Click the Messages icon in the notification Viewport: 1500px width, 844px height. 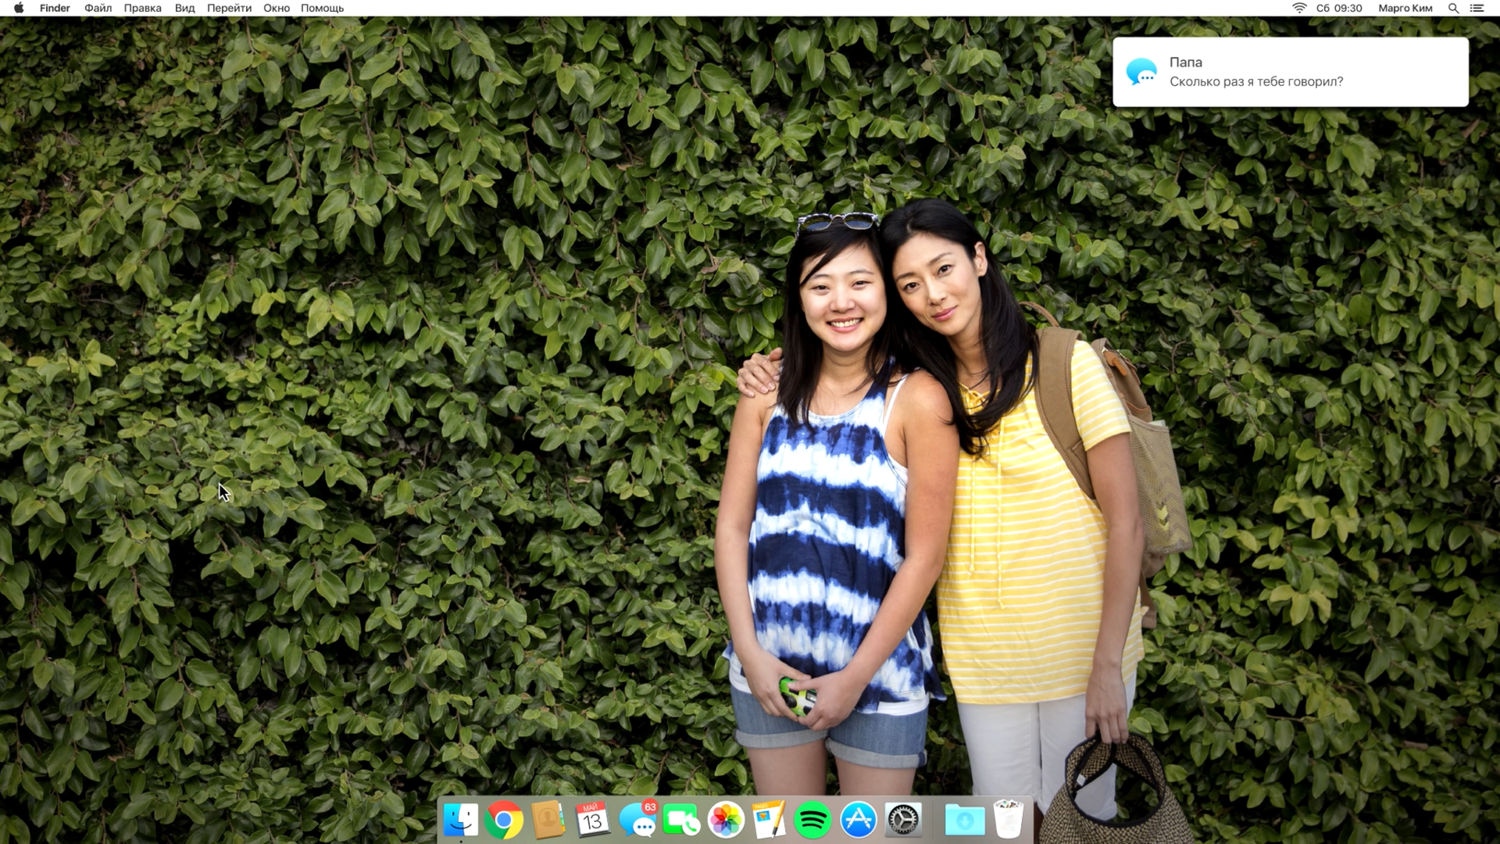[x=1142, y=72]
